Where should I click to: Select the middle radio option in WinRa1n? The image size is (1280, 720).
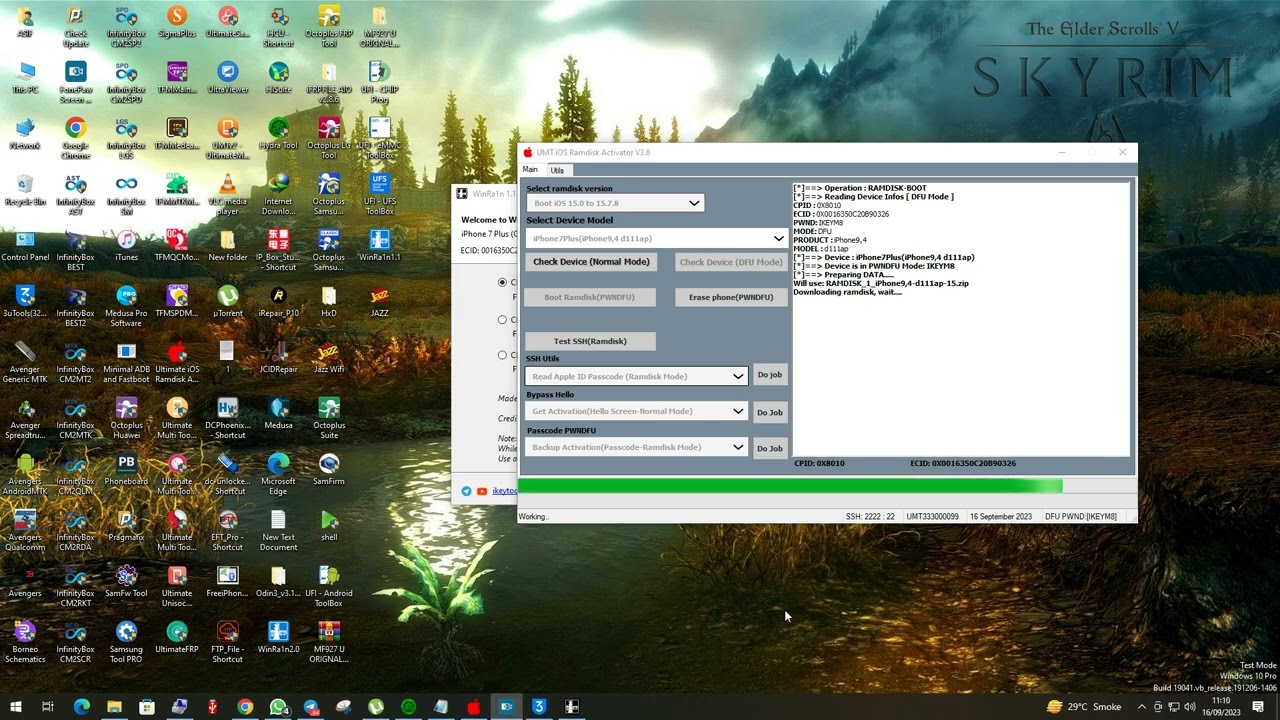tap(502, 320)
